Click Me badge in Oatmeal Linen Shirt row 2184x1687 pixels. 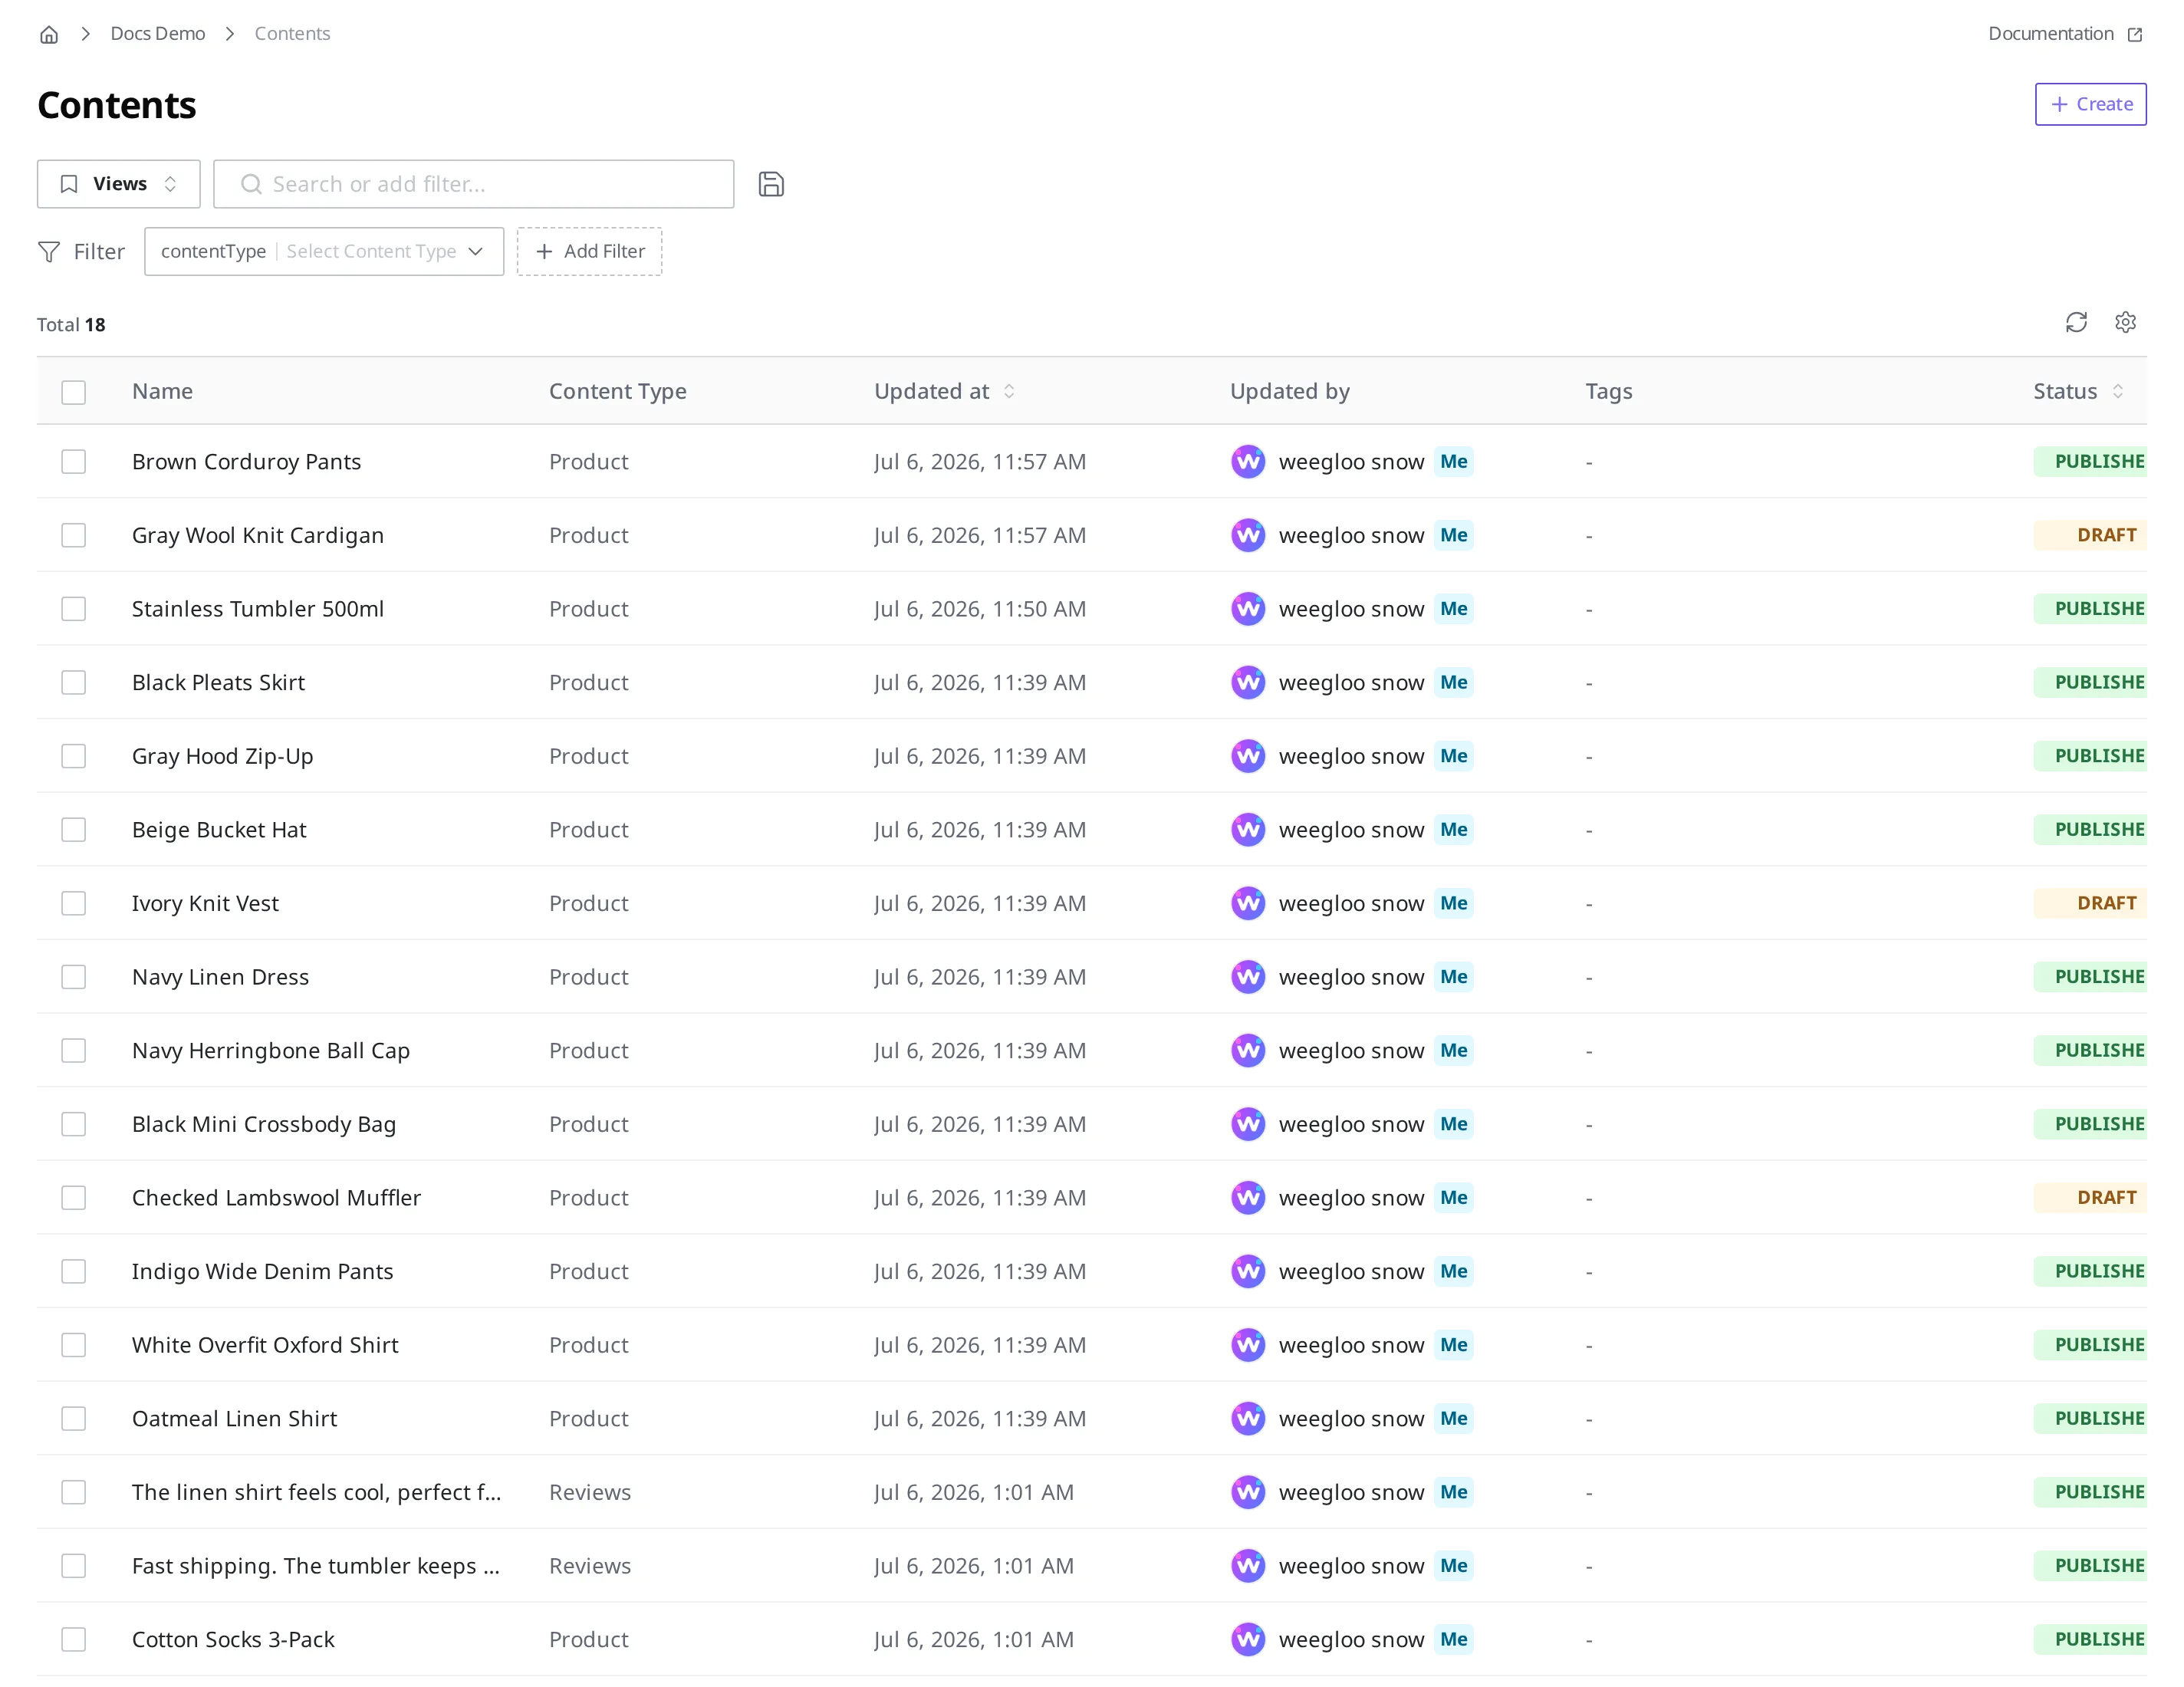[1453, 1418]
